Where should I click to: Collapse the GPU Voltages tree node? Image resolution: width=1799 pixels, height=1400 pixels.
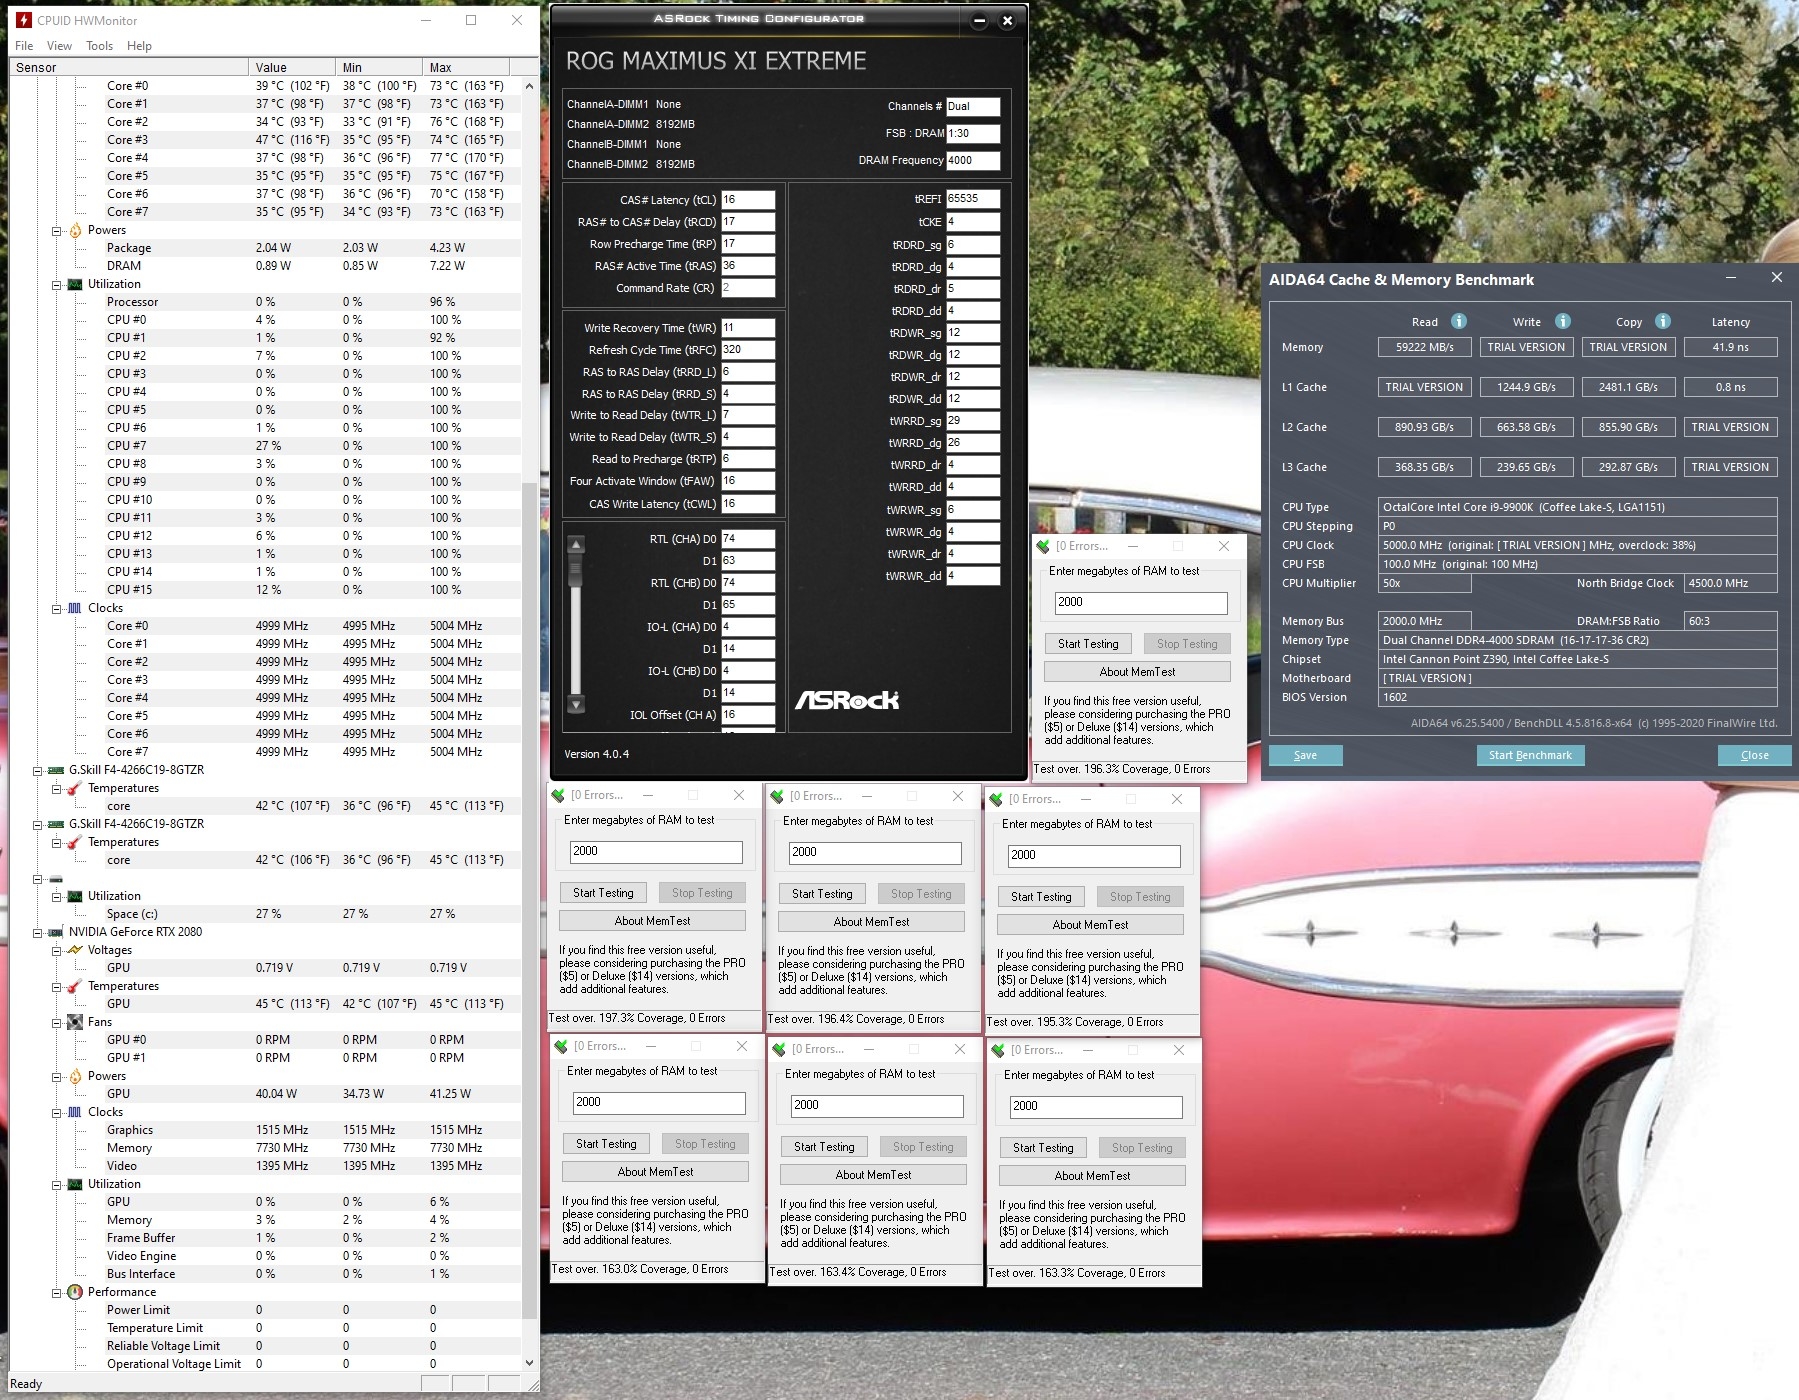click(57, 951)
